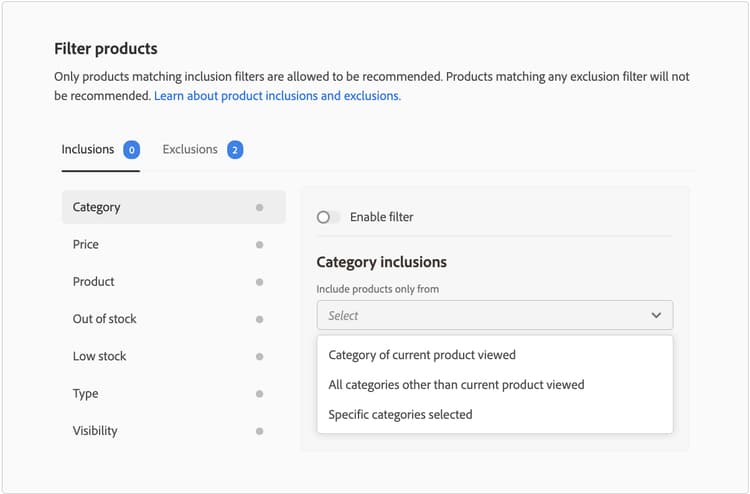Viewport: 750px width, 494px height.
Task: Click the status dot beside Type
Action: [x=259, y=394]
